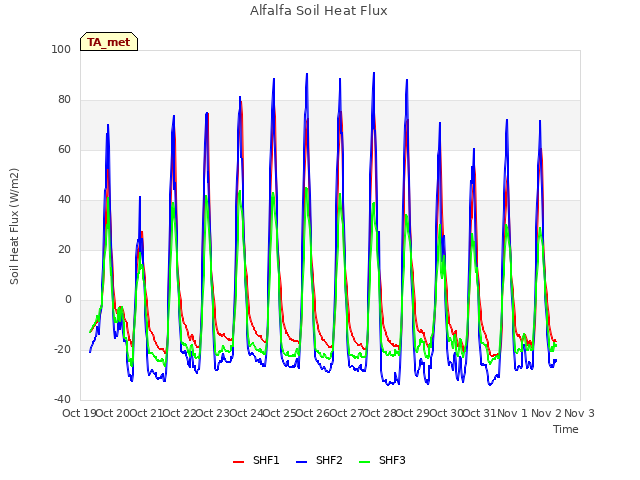Click the Oct 22 x-axis date label
This screenshot has width=640, height=480.
tap(180, 413)
